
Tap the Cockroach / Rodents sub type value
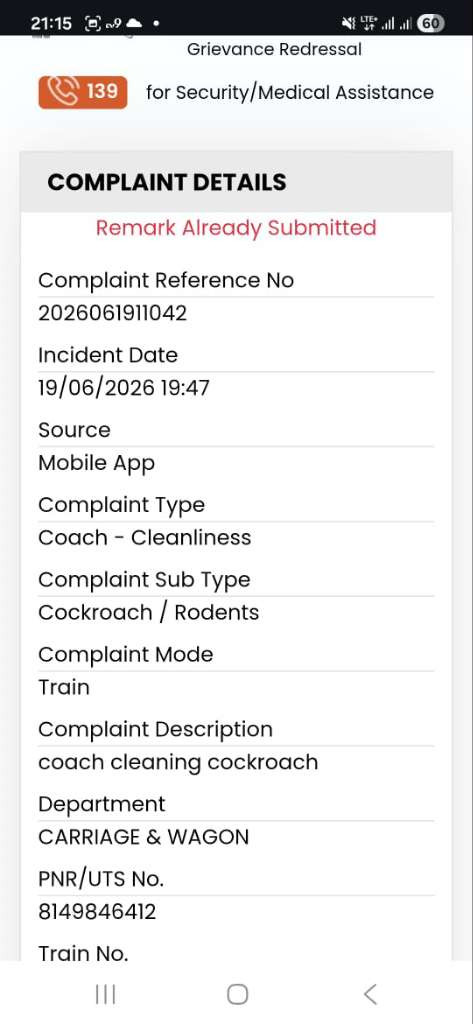148,613
